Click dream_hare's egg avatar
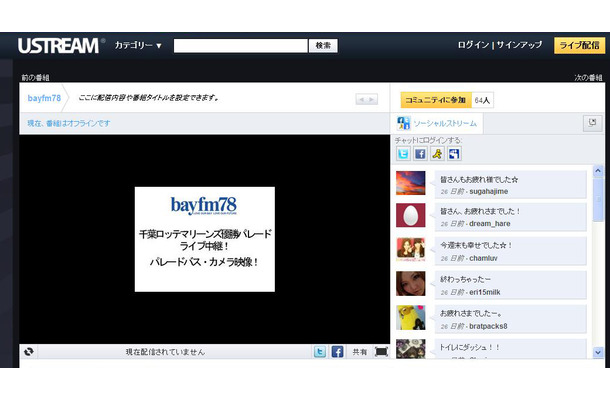 pos(410,215)
